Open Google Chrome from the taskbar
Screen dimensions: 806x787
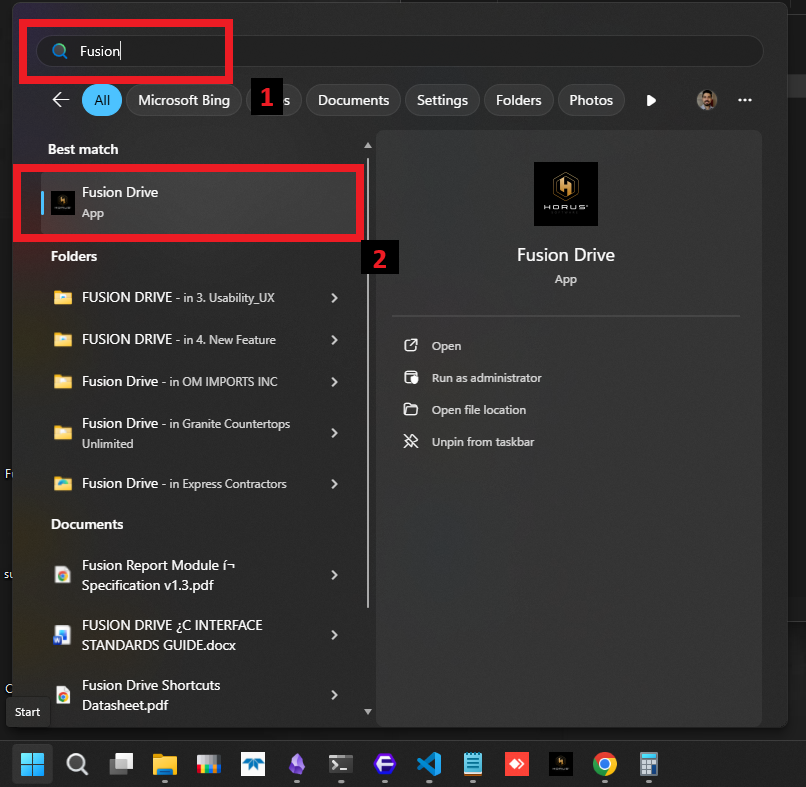pyautogui.click(x=604, y=764)
